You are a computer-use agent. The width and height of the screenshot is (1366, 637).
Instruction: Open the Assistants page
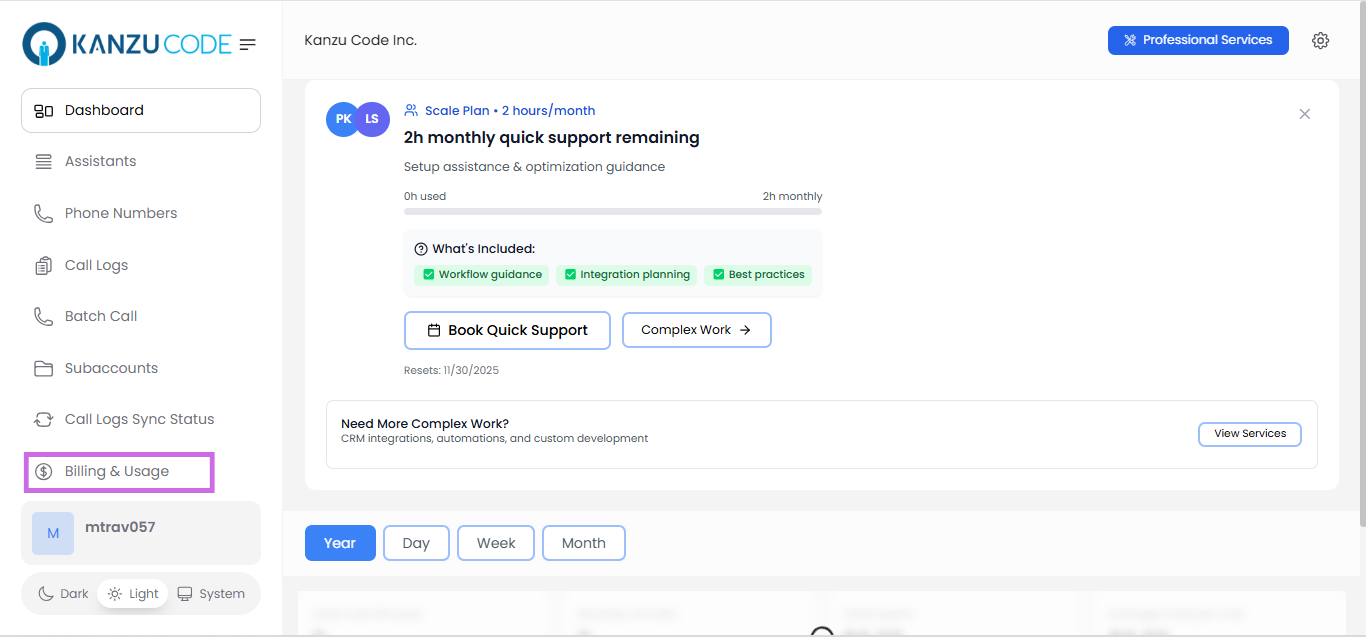[x=141, y=162]
